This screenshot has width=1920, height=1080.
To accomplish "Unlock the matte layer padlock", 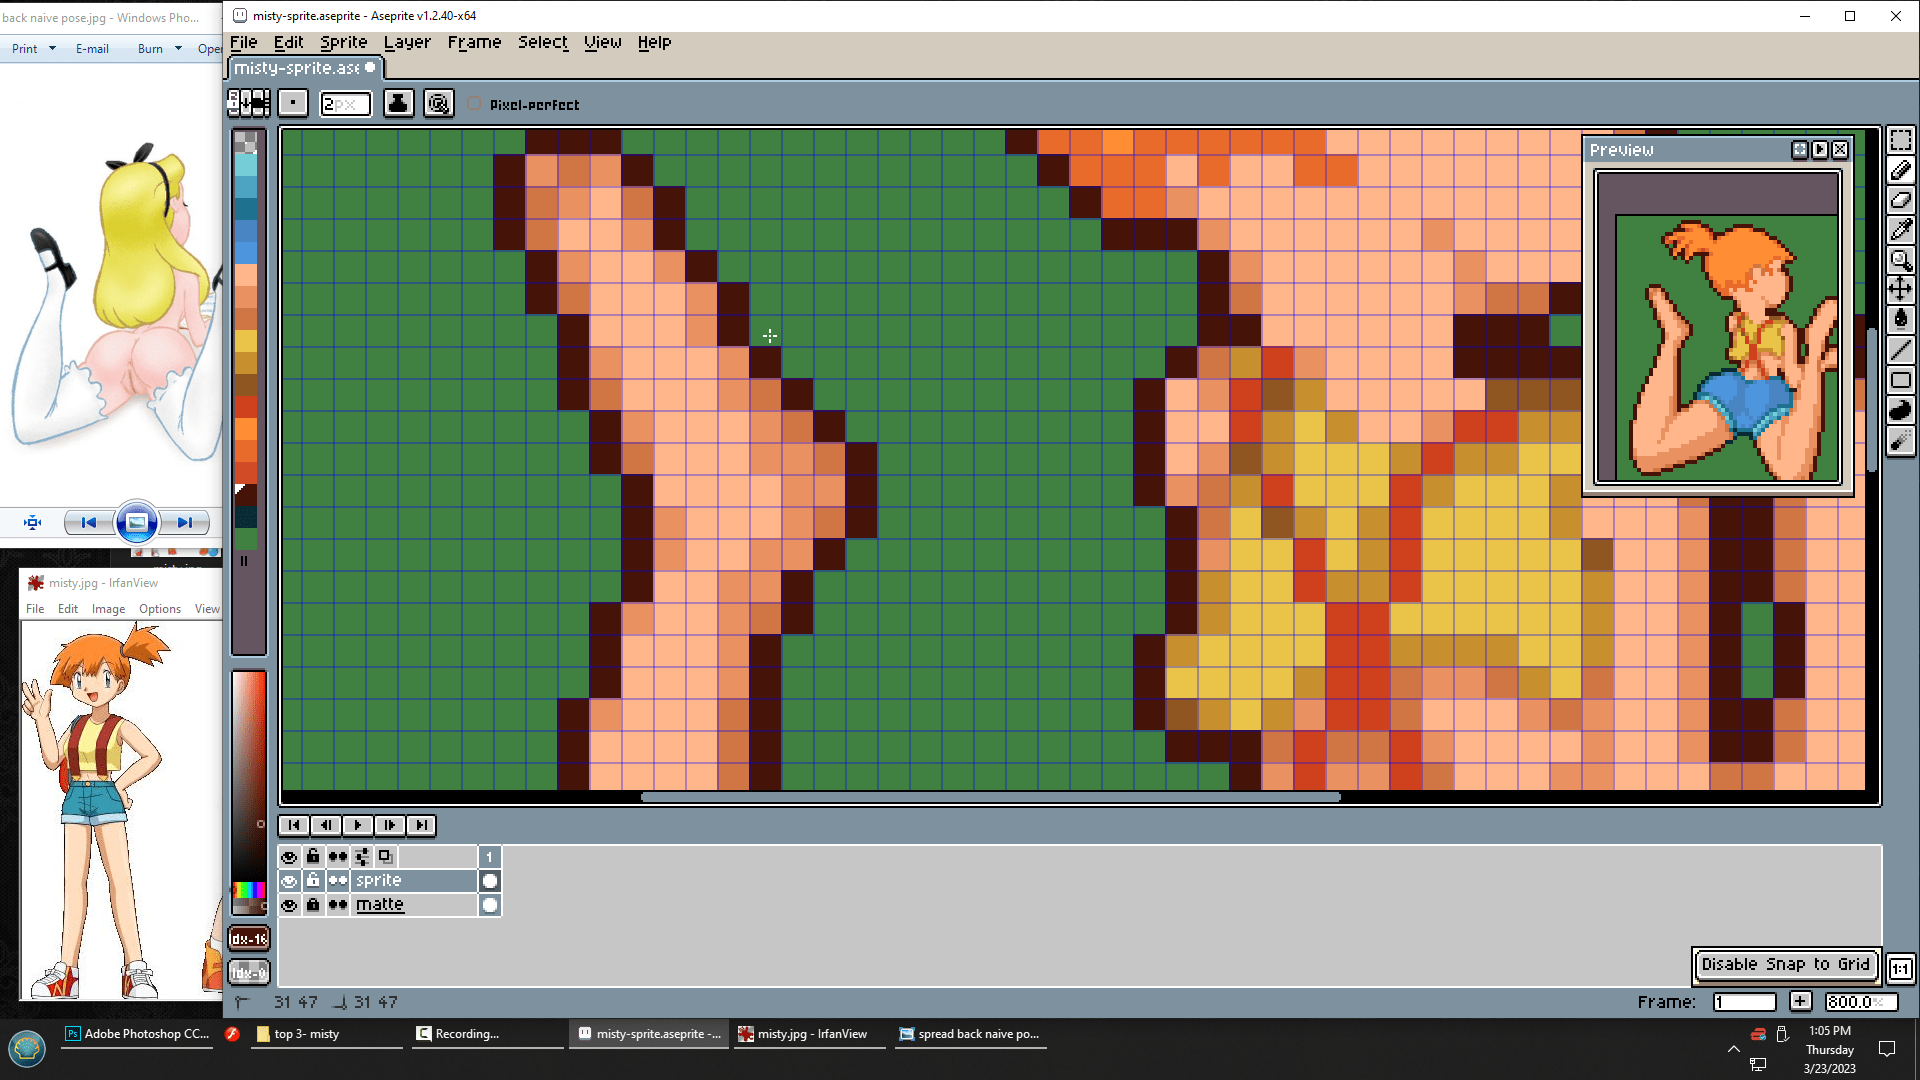I will (x=313, y=905).
